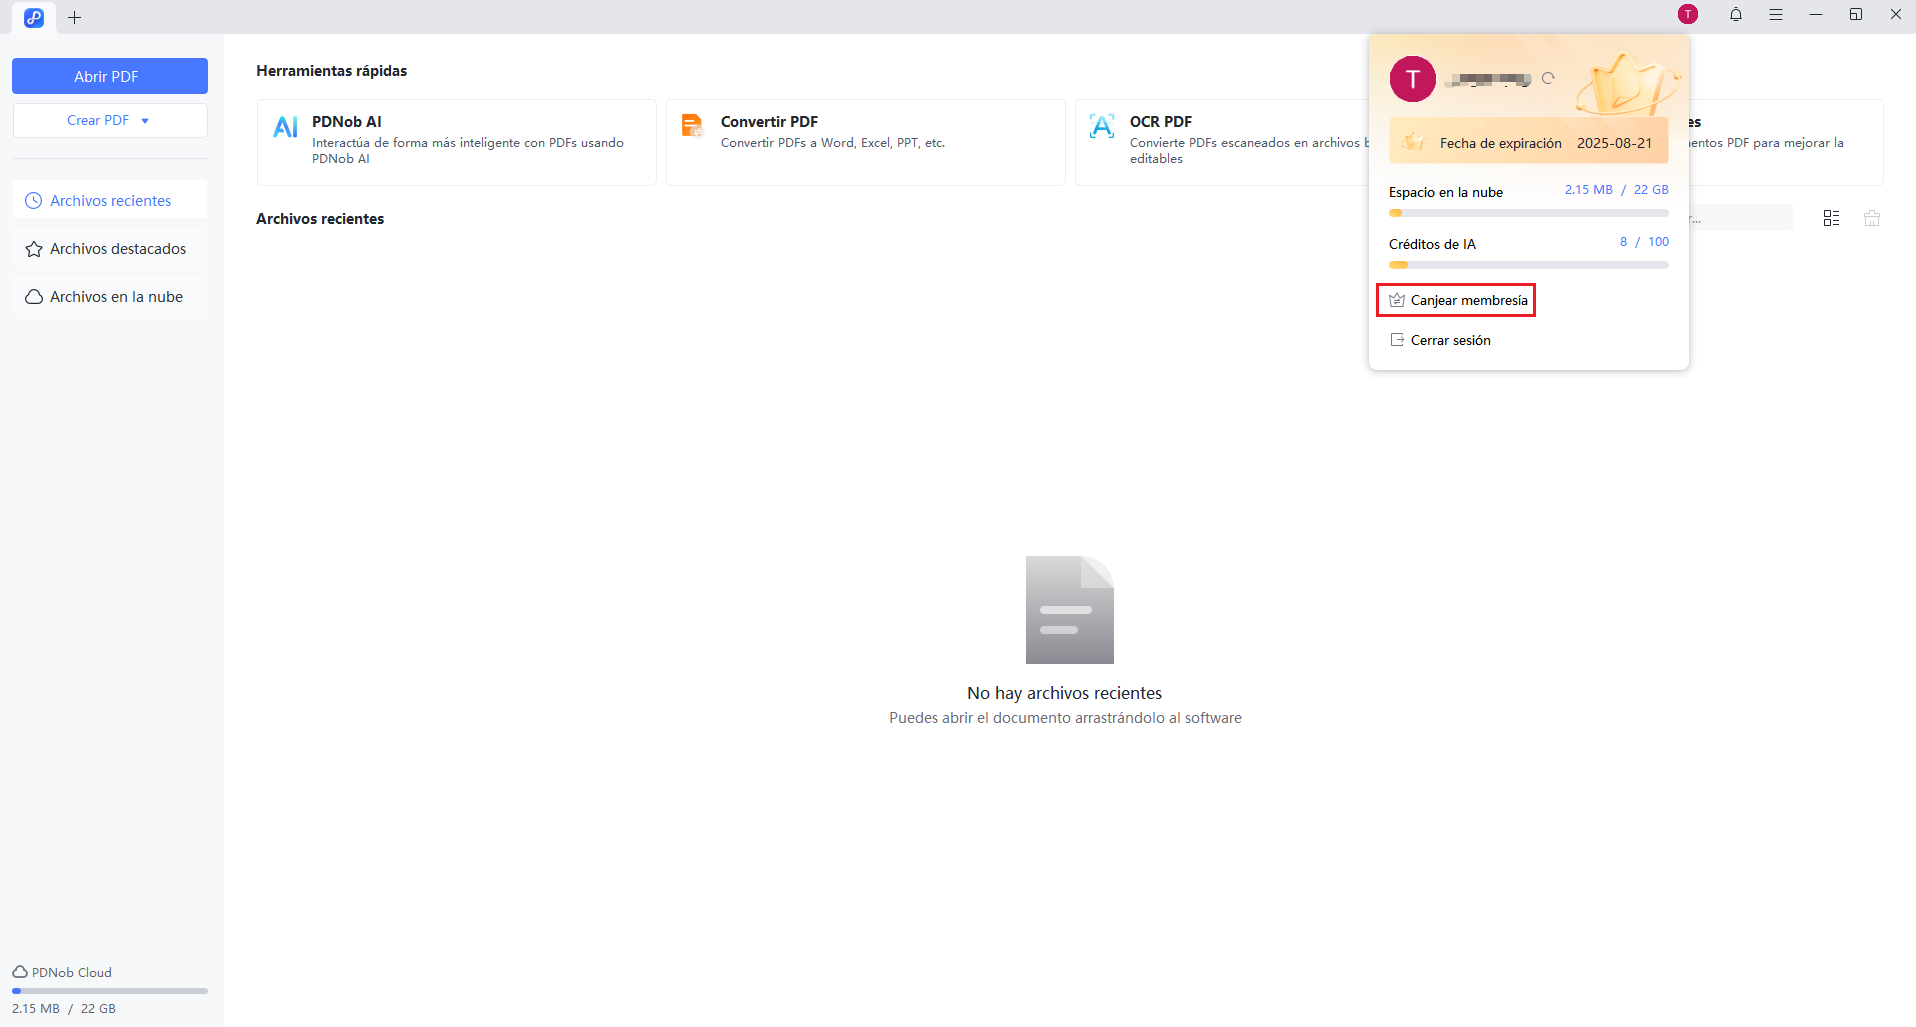Click the user avatar in title bar
Image resolution: width=1916 pixels, height=1027 pixels.
click(x=1688, y=14)
